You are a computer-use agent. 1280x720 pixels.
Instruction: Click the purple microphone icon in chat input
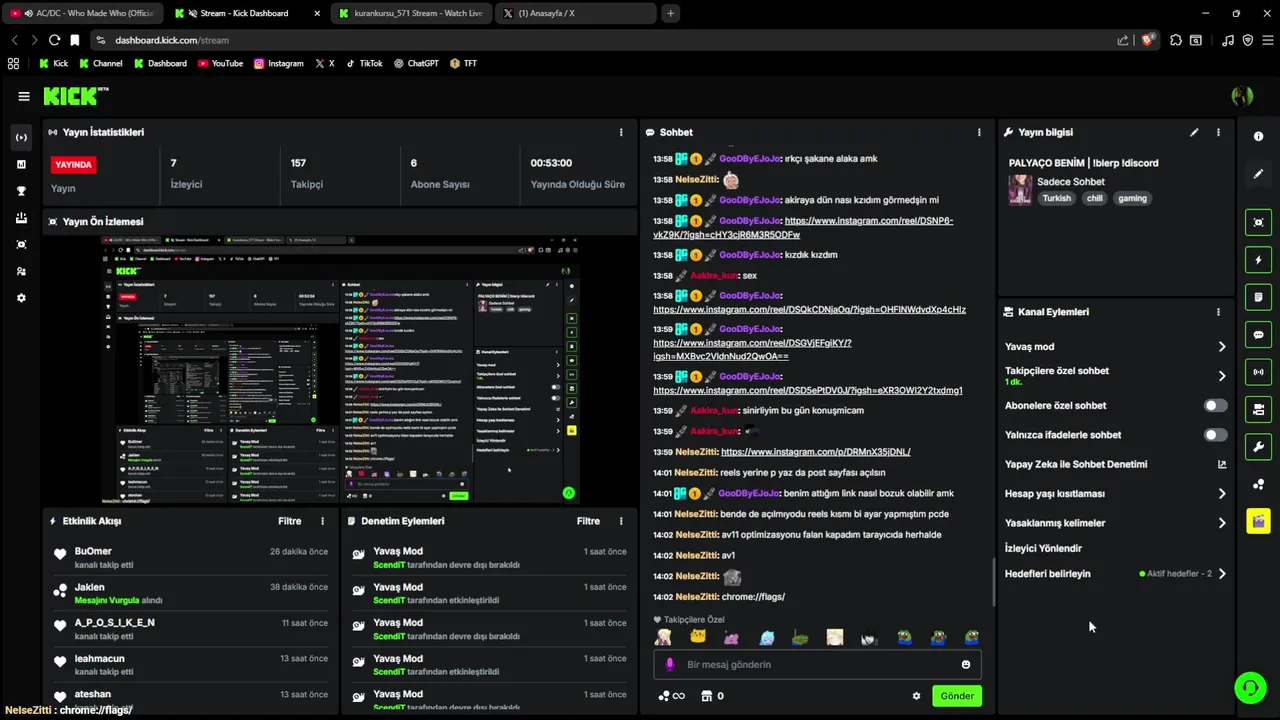670,664
